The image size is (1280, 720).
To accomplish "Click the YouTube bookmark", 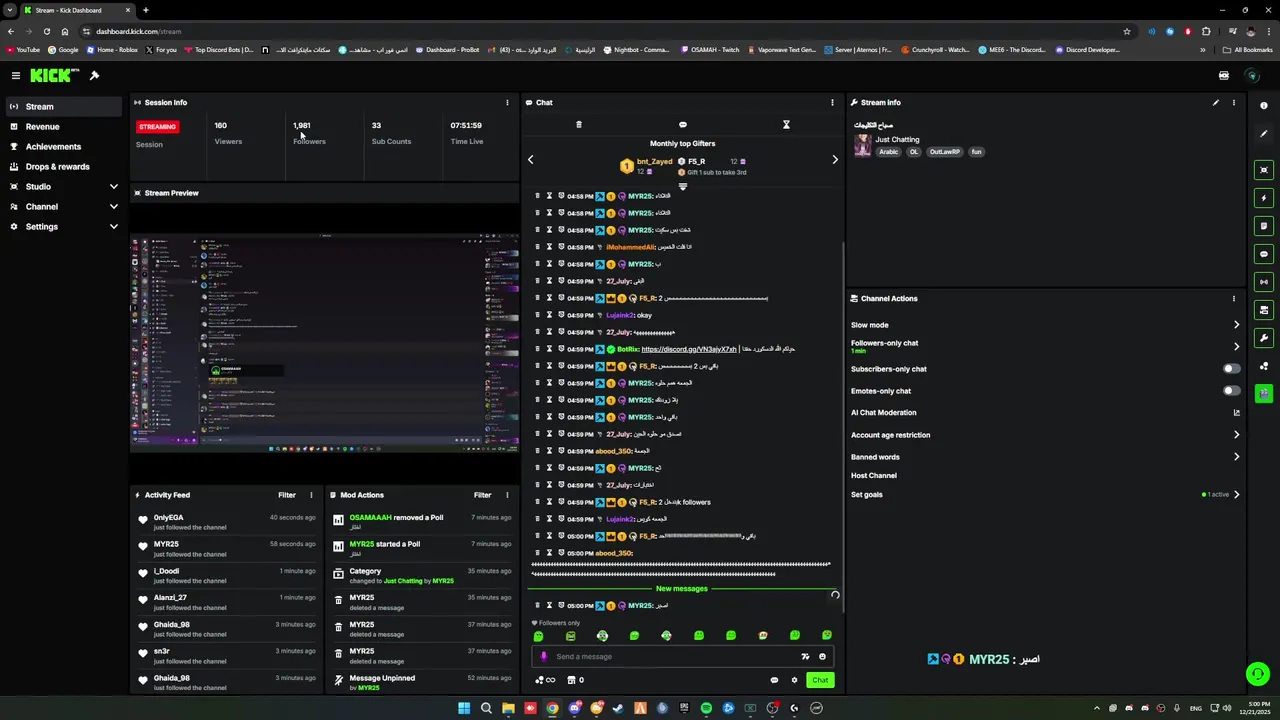I will click(x=23, y=50).
